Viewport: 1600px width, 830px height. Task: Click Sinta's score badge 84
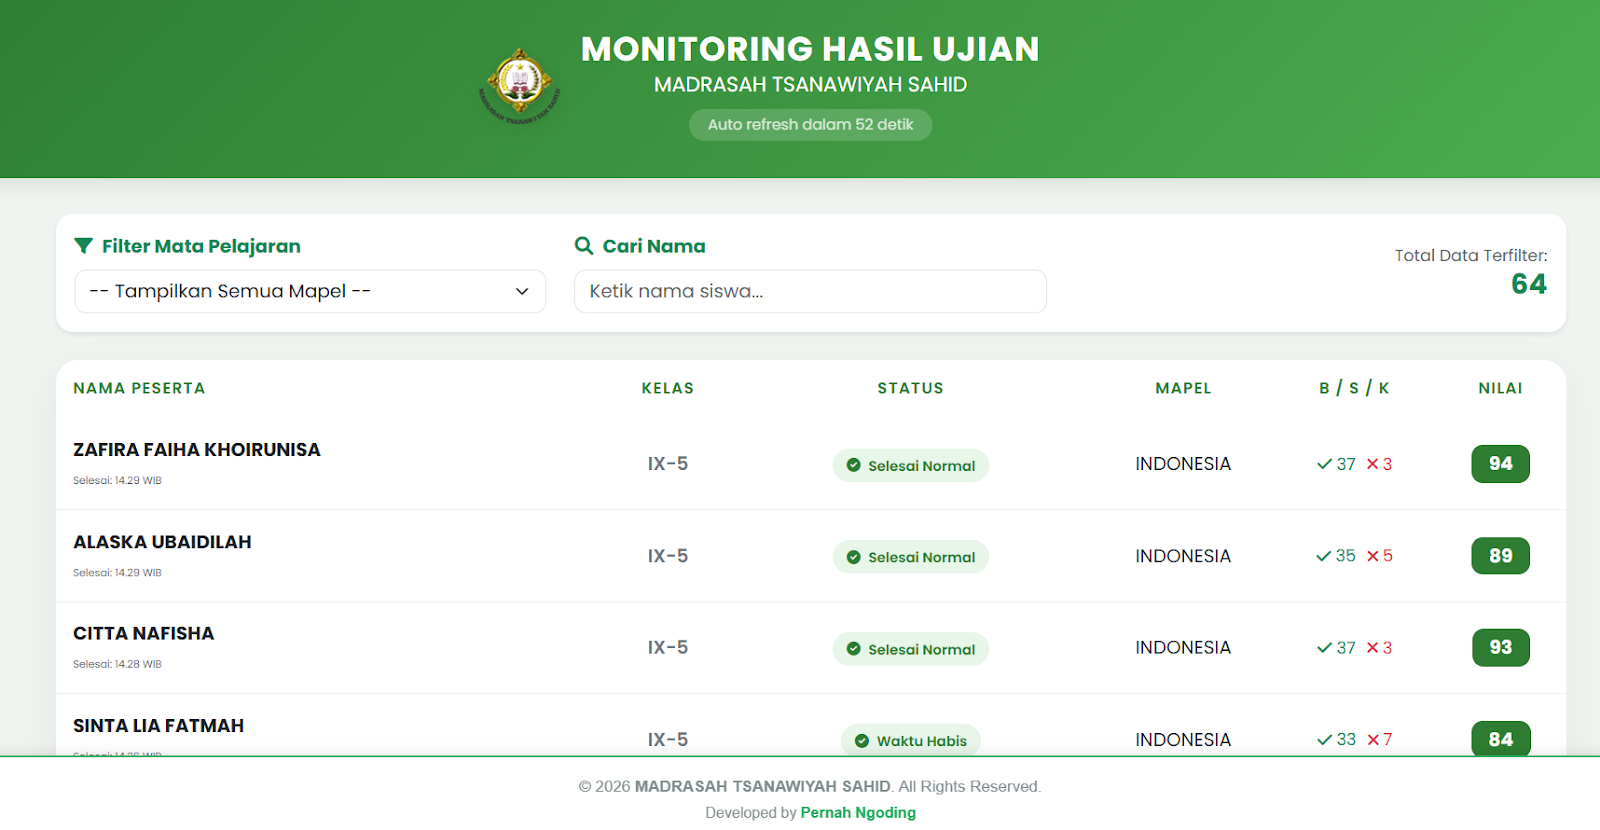[x=1500, y=739]
